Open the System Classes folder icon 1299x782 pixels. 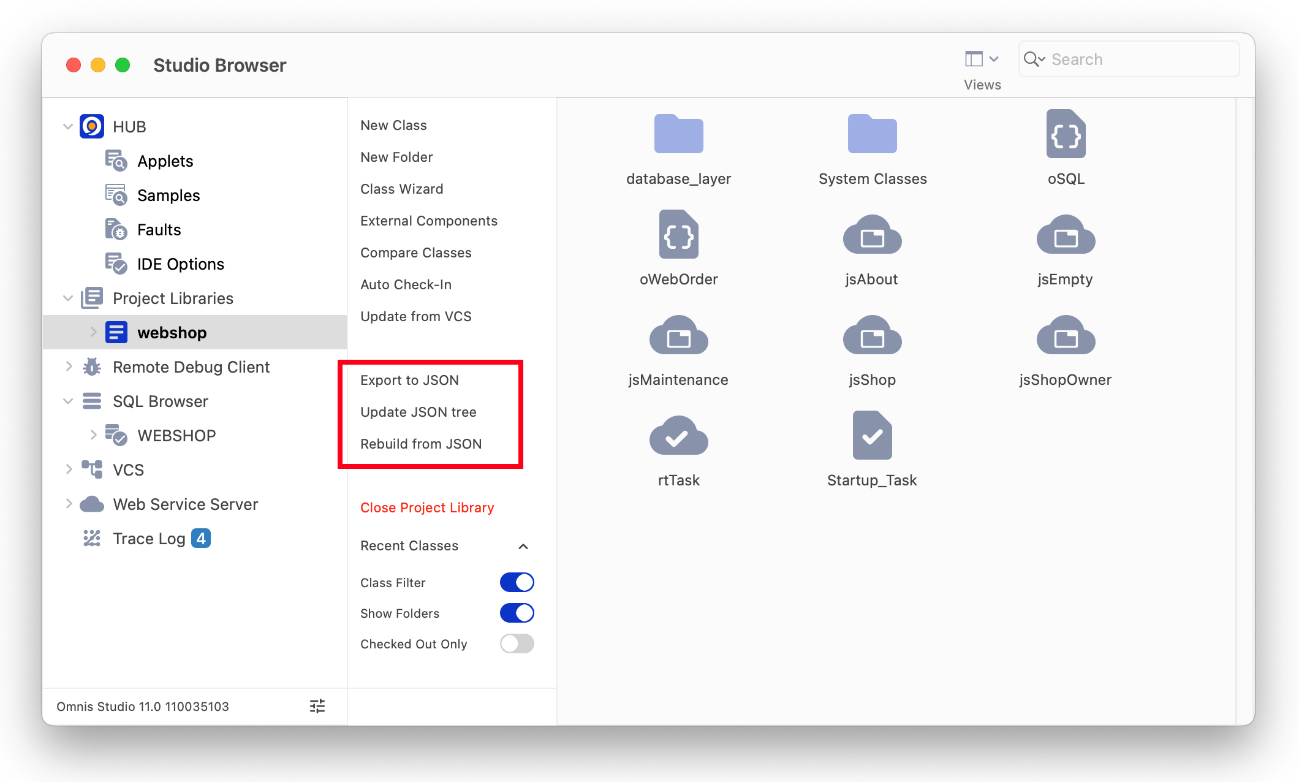point(872,134)
